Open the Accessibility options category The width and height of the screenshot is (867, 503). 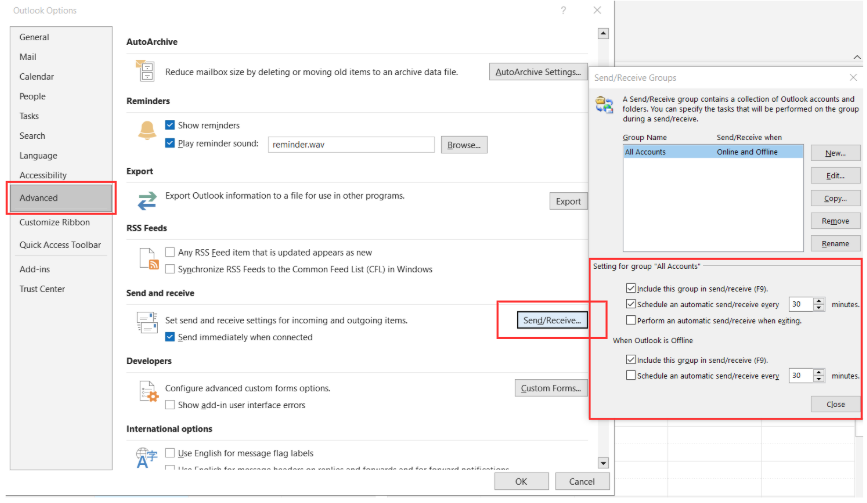(x=61, y=175)
